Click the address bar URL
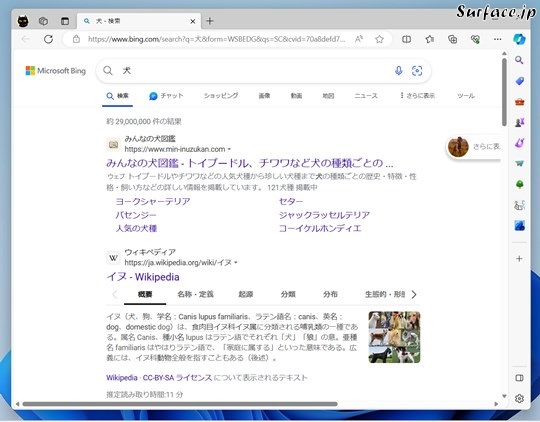540x422 pixels. (x=216, y=39)
